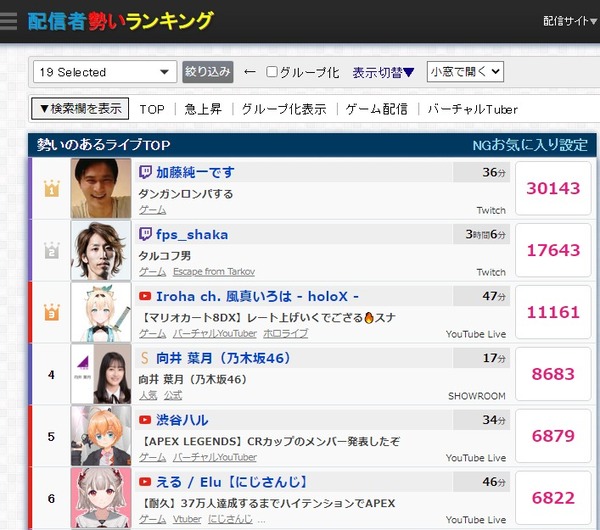Enable the グループ化 checkbox

[x=271, y=72]
